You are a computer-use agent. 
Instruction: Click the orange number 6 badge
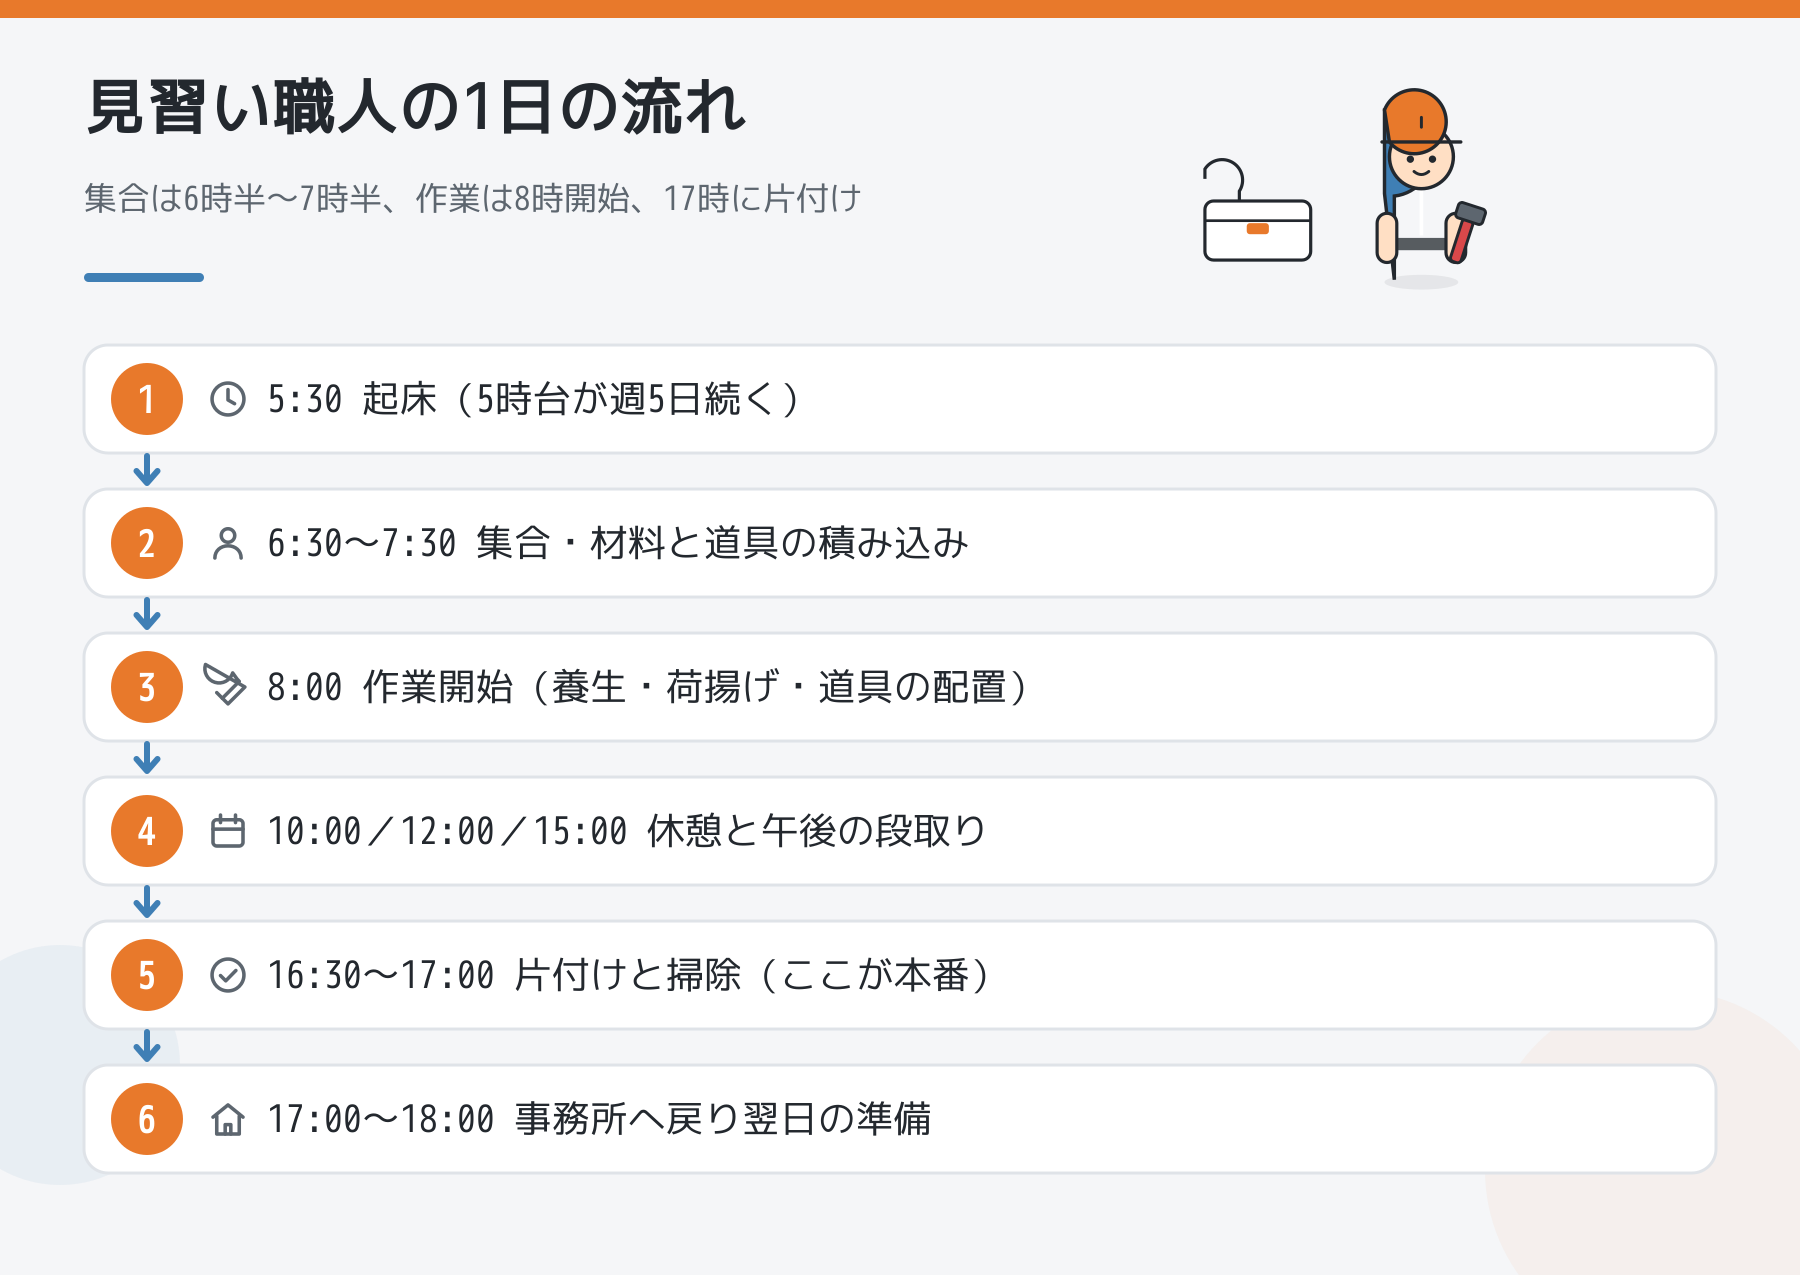click(147, 1119)
